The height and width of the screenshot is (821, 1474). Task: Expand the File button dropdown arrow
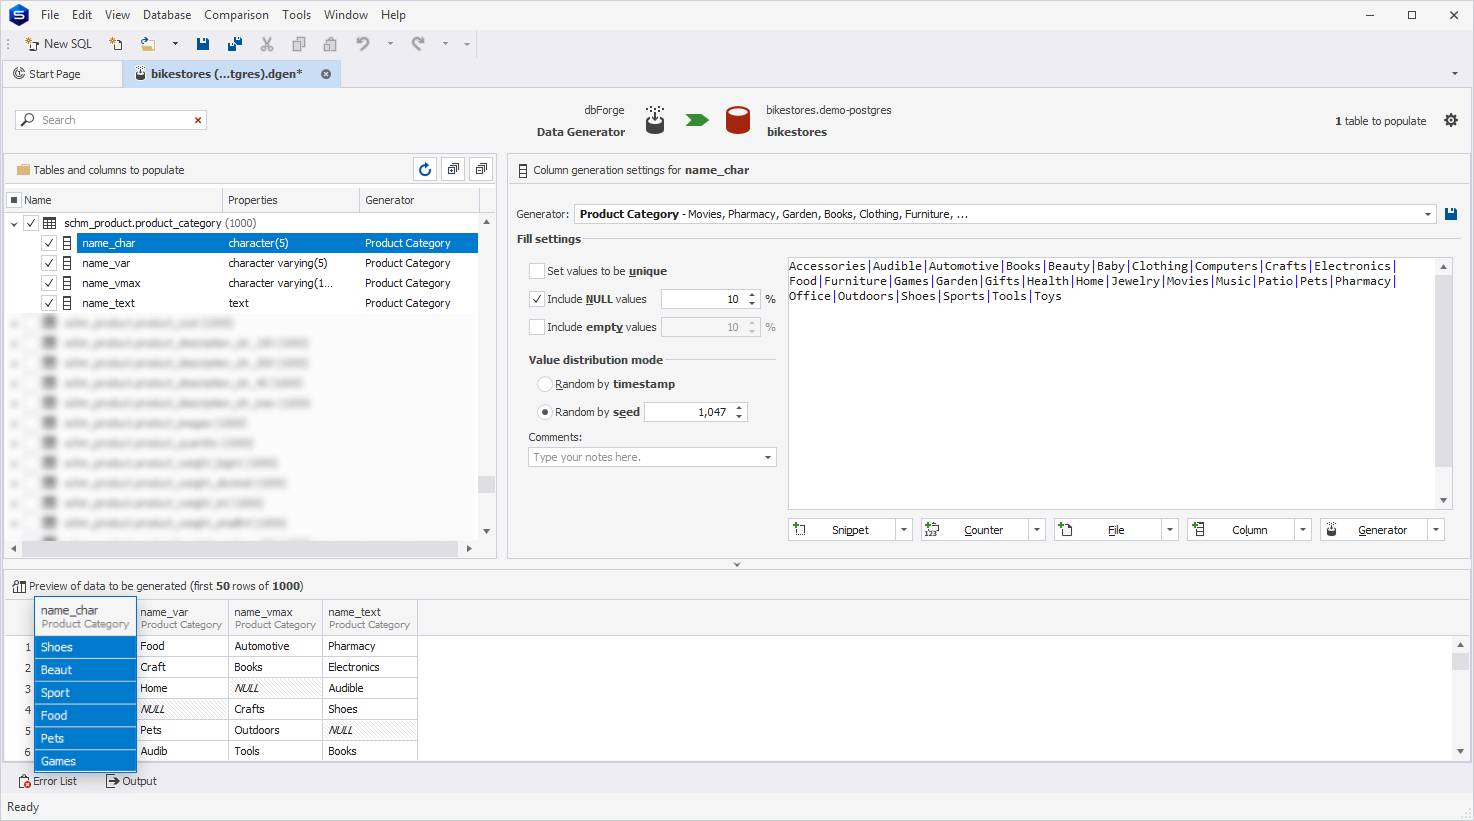1170,530
